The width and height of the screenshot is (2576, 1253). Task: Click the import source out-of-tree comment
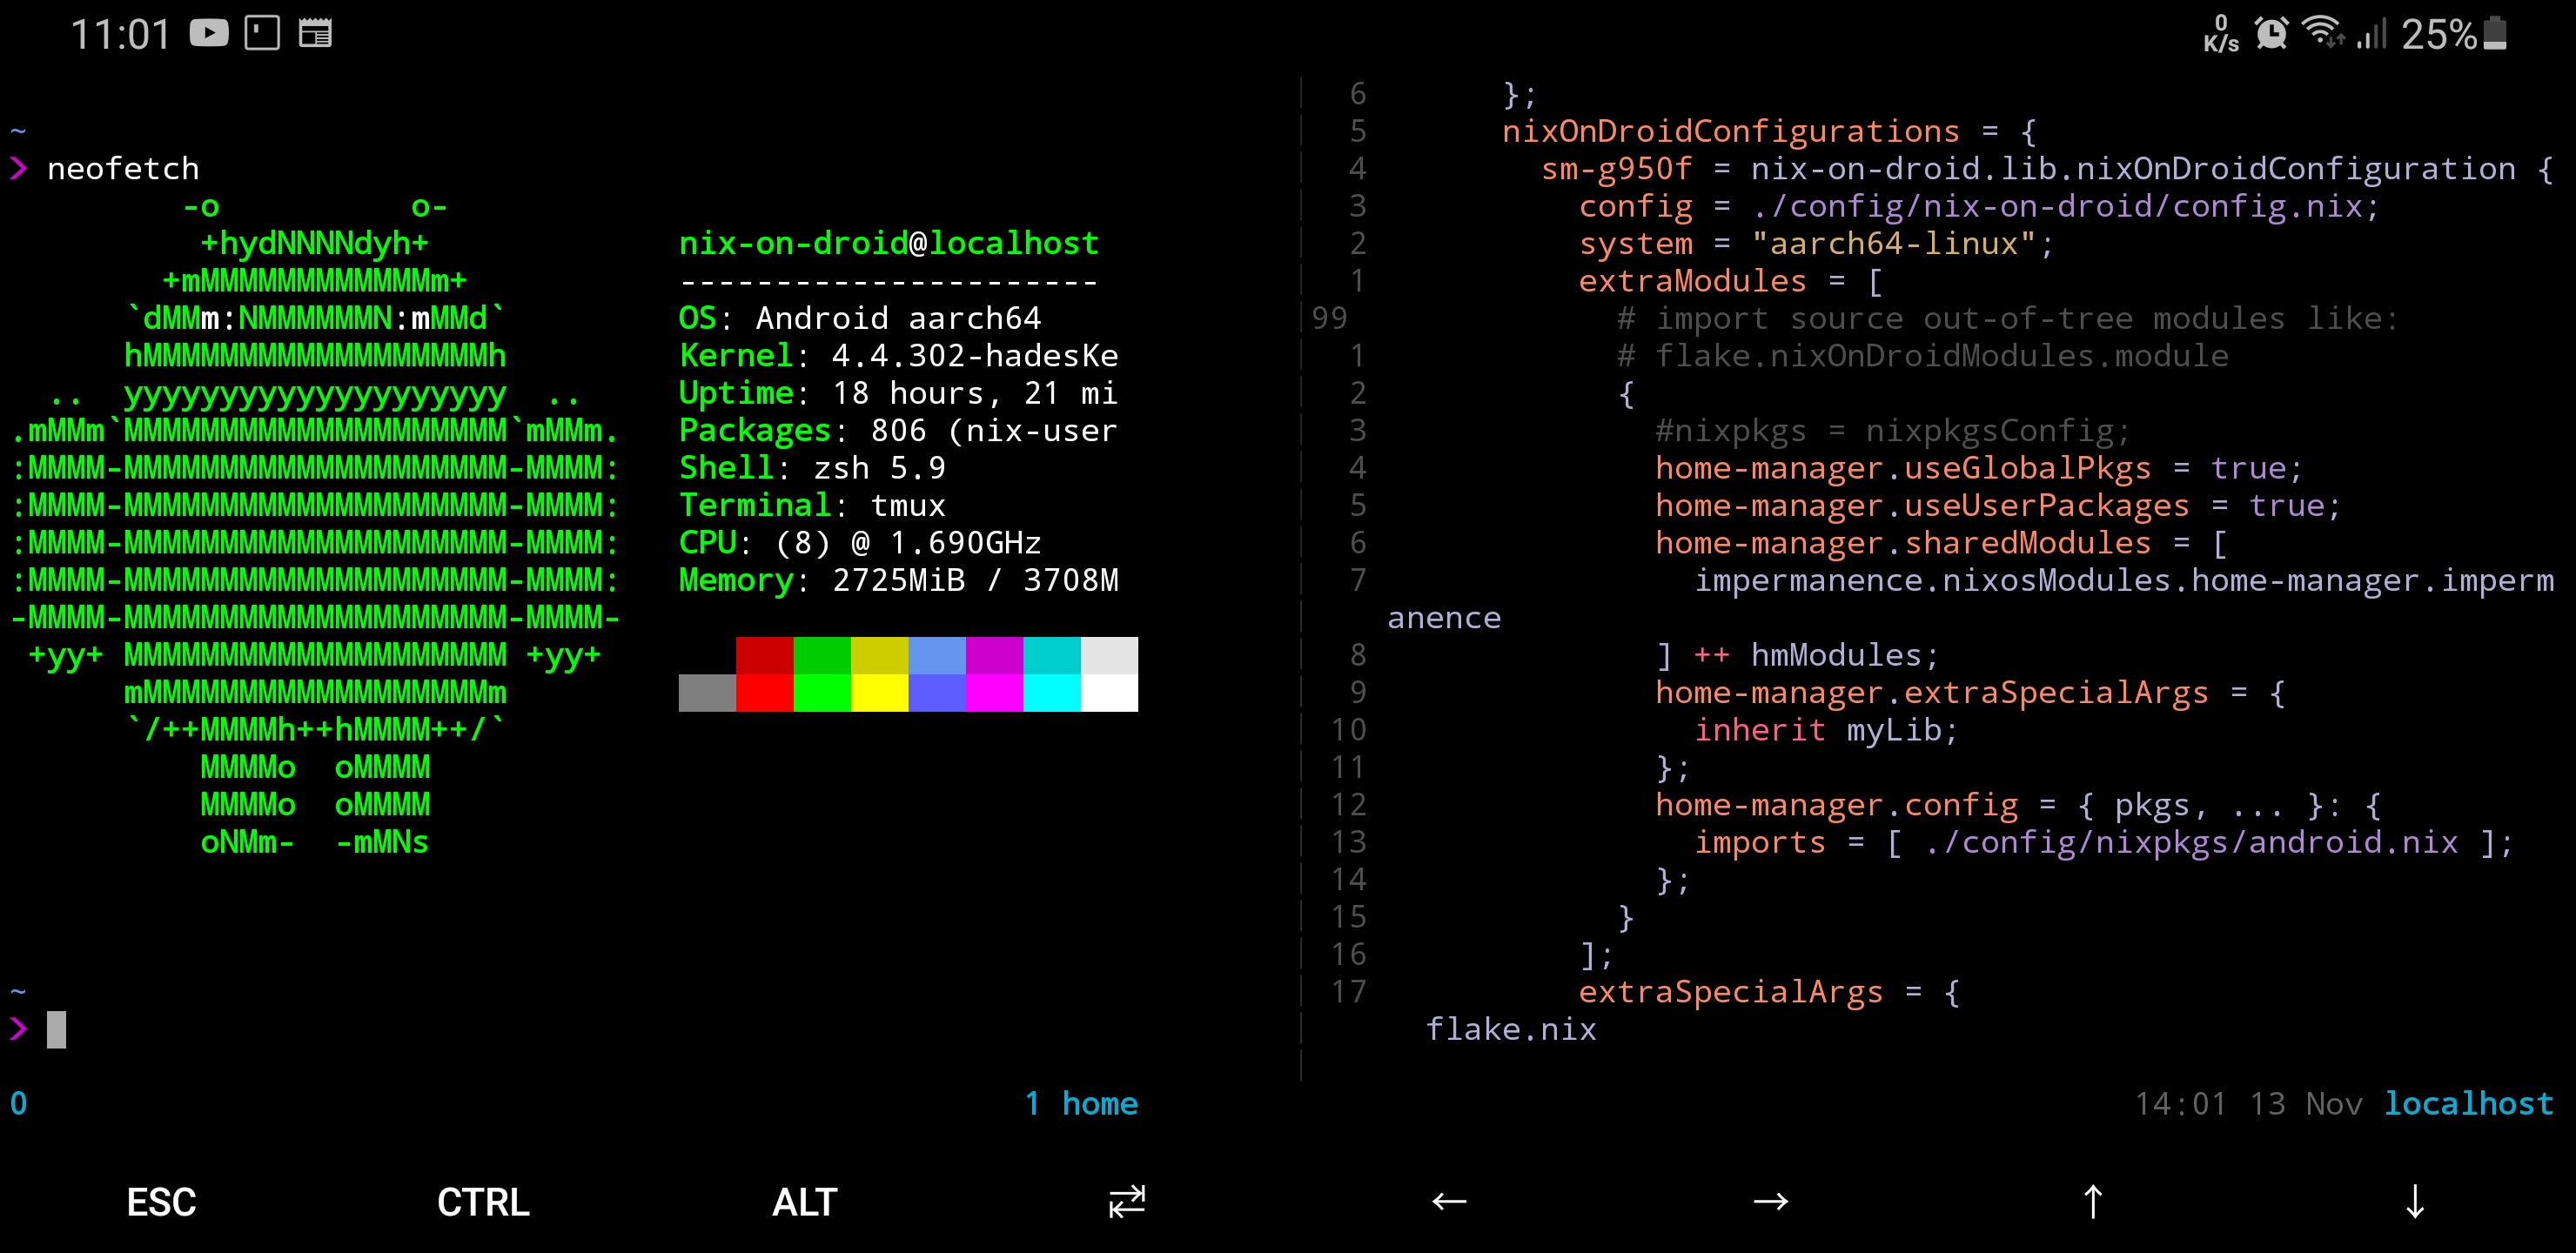click(x=2008, y=318)
